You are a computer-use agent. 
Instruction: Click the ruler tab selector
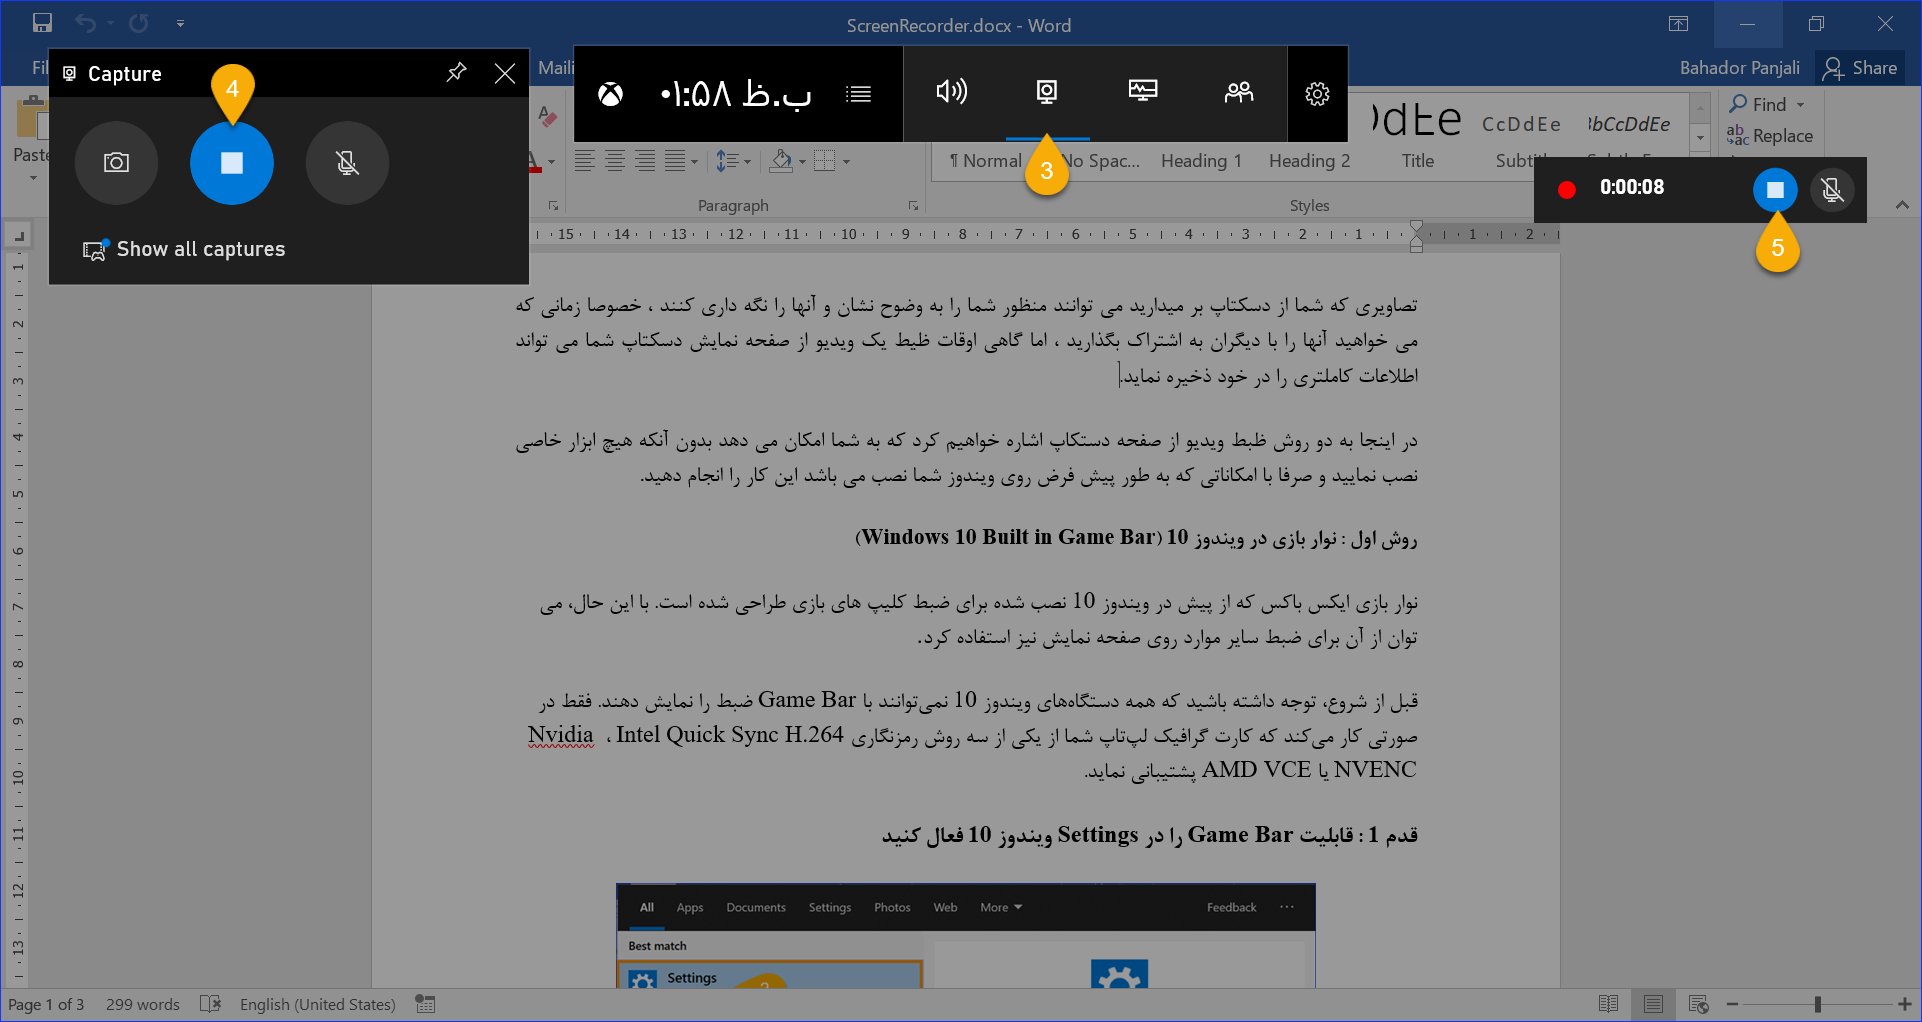18,236
